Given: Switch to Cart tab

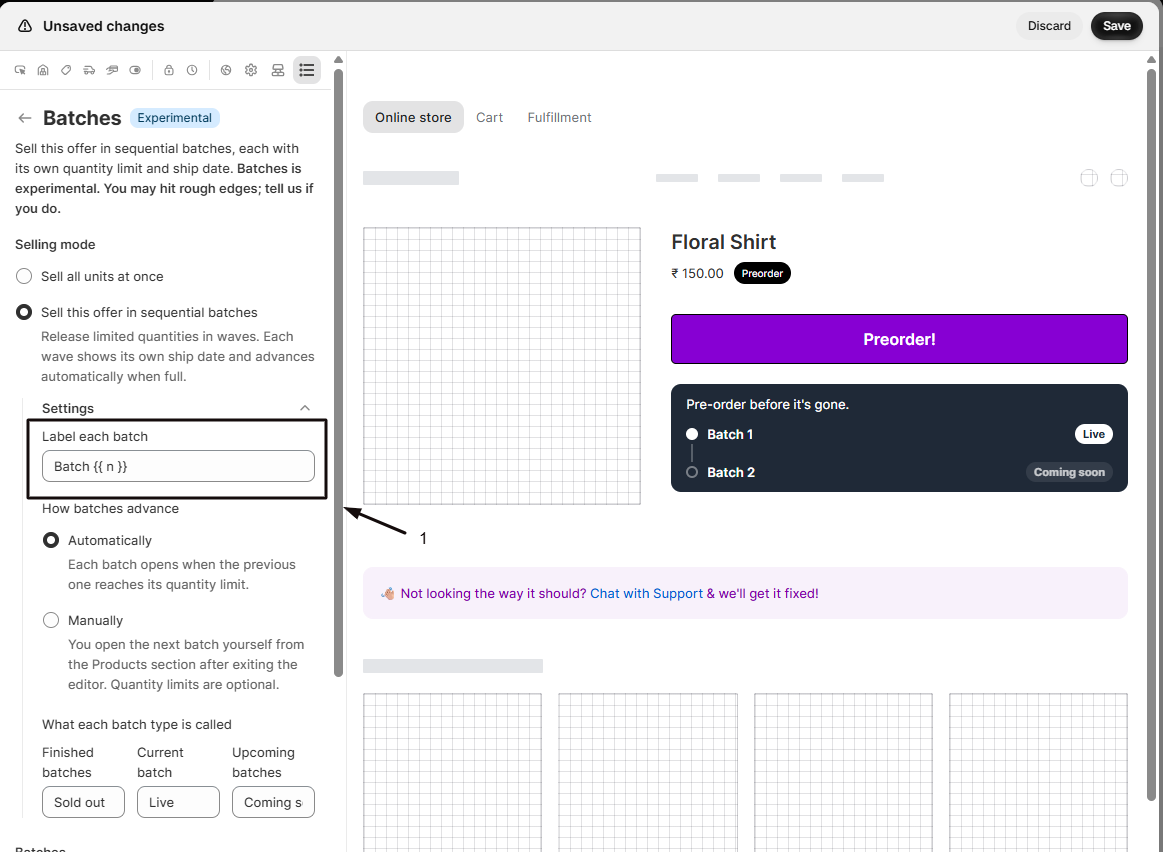Looking at the screenshot, I should coord(490,117).
